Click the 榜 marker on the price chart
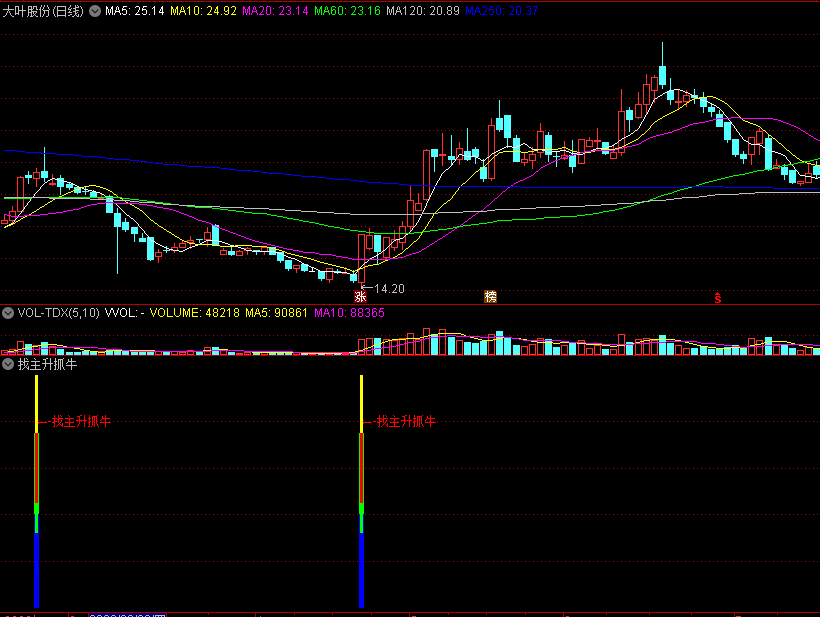The height and width of the screenshot is (617, 820). 490,297
